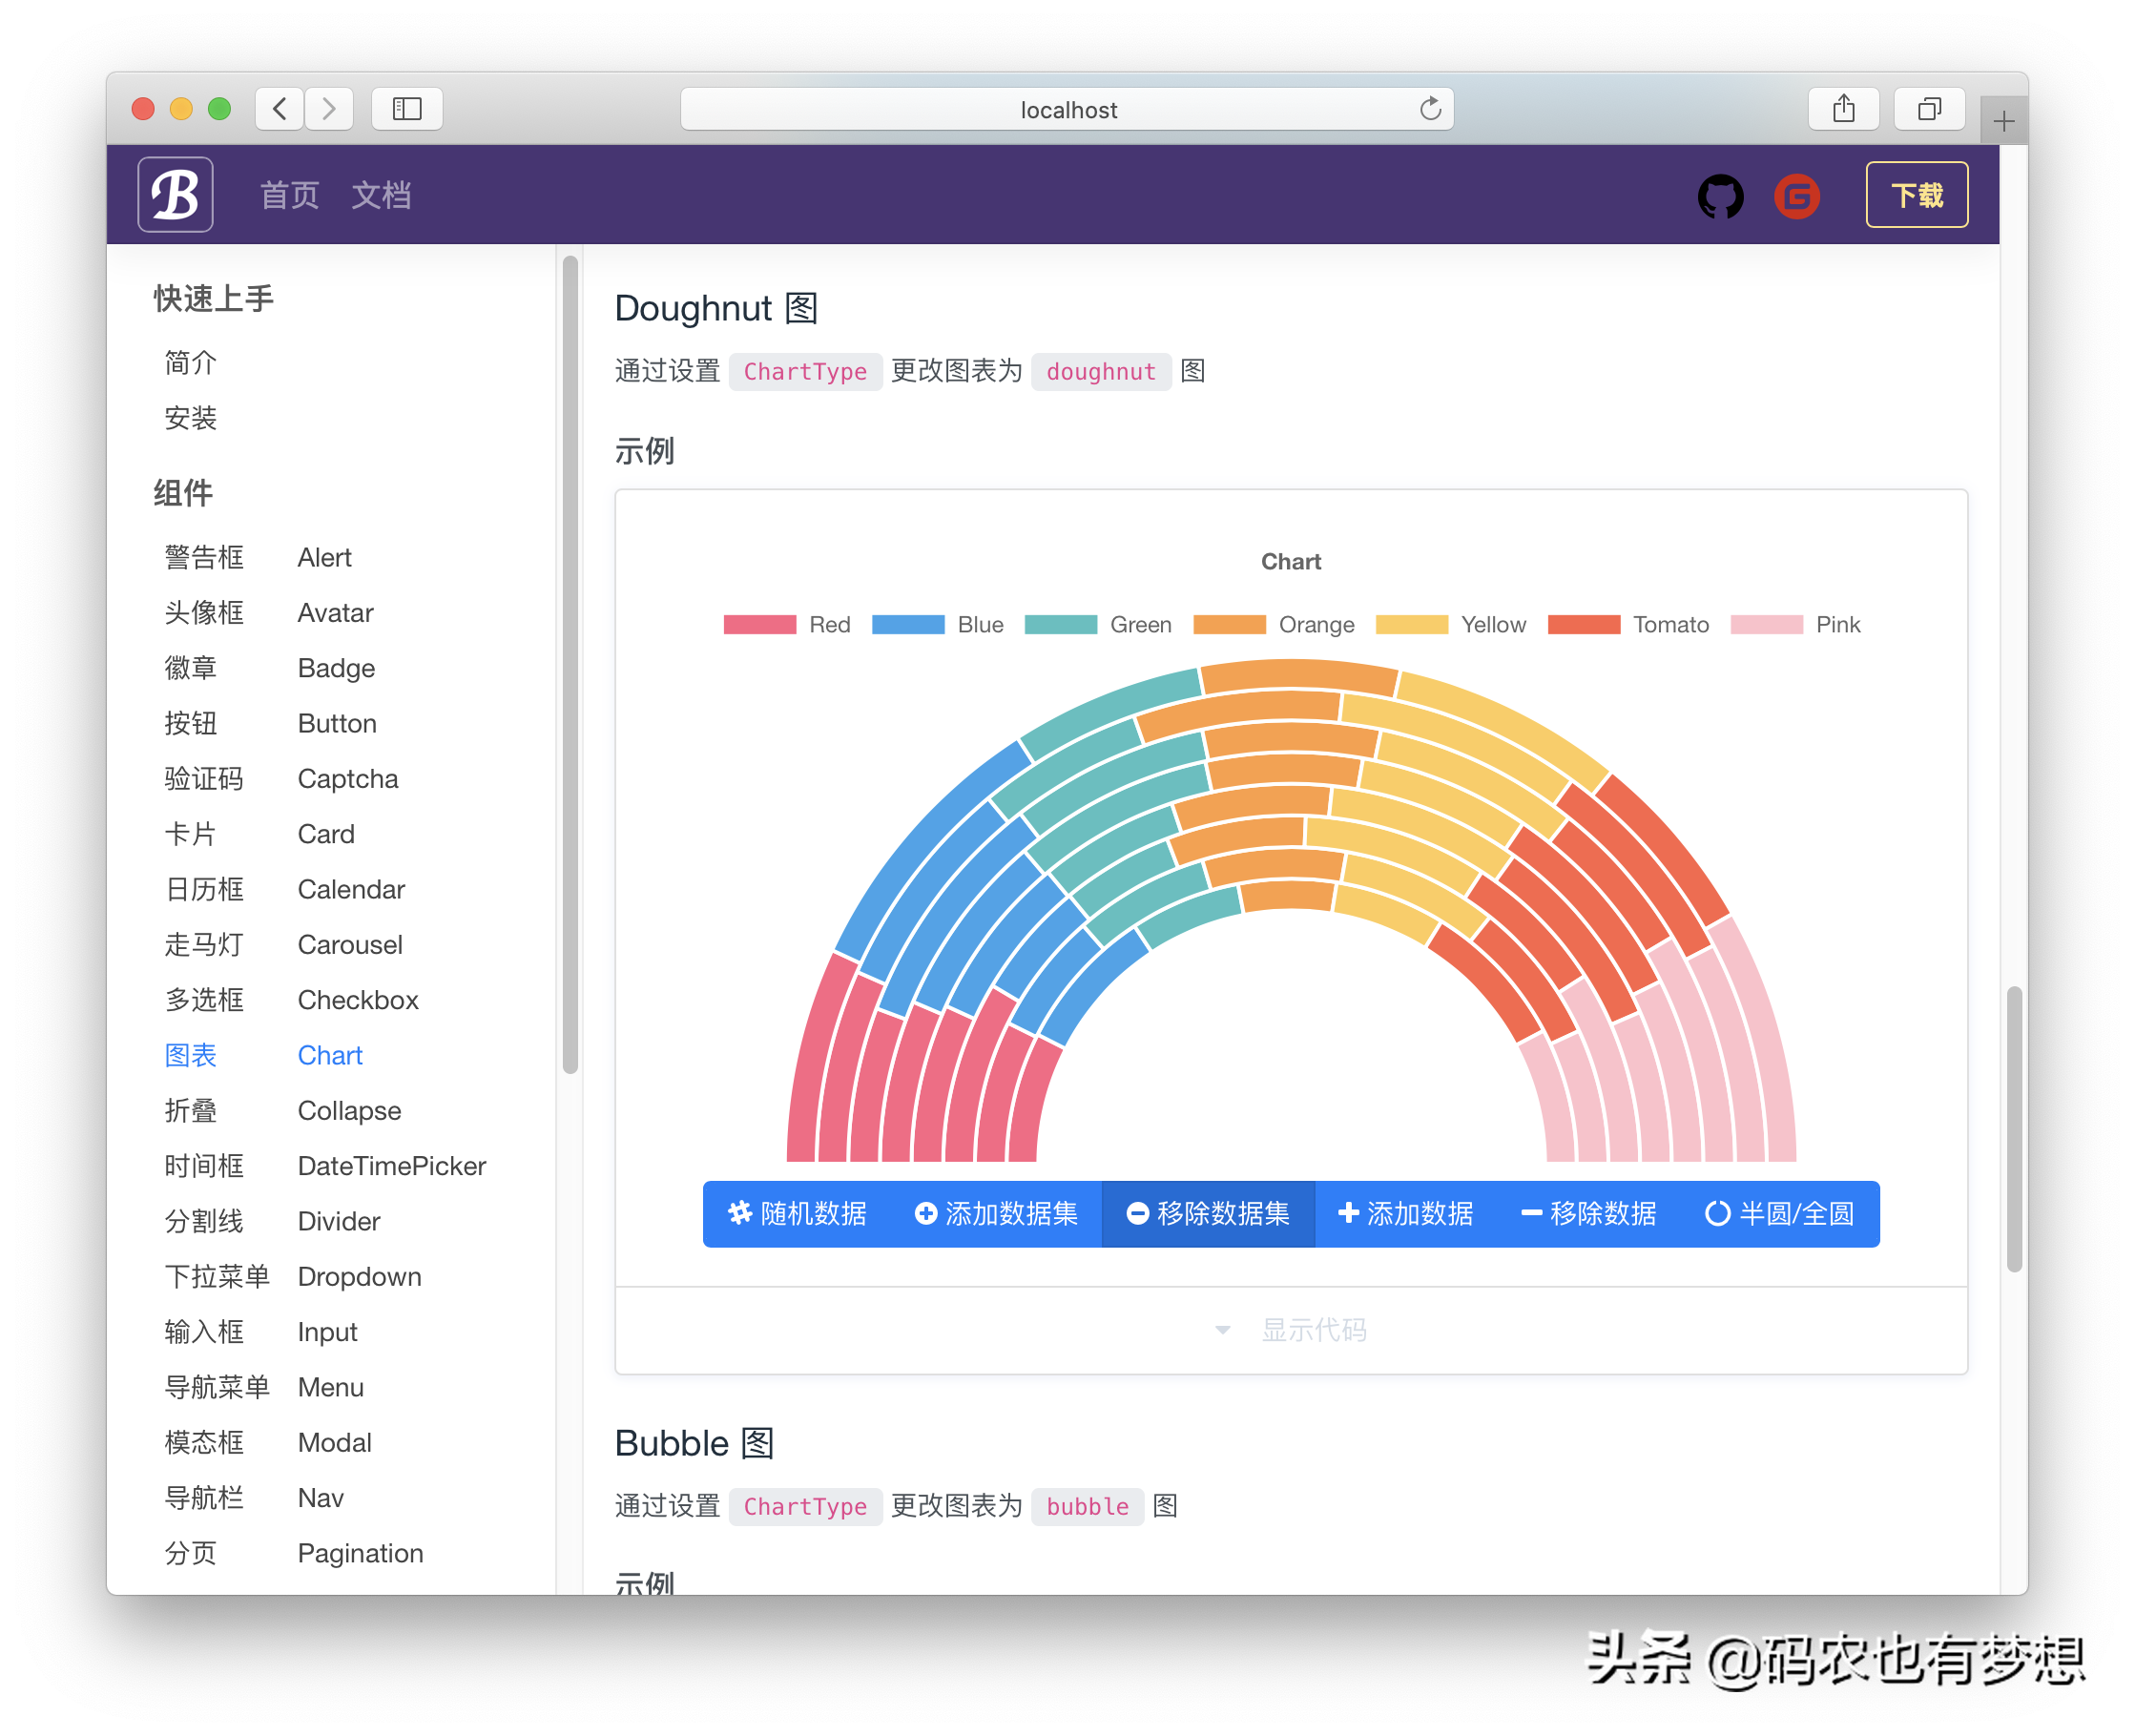
Task: Select Menu in the component list
Action: click(x=330, y=1387)
